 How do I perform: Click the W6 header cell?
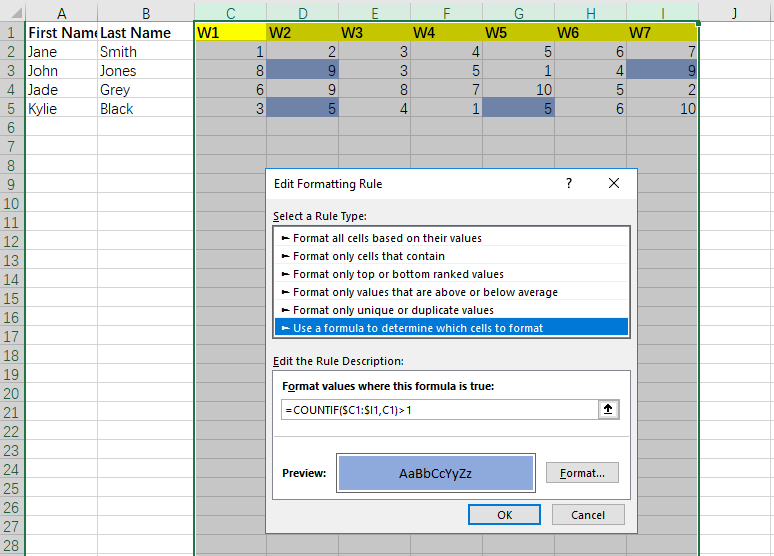click(x=591, y=33)
